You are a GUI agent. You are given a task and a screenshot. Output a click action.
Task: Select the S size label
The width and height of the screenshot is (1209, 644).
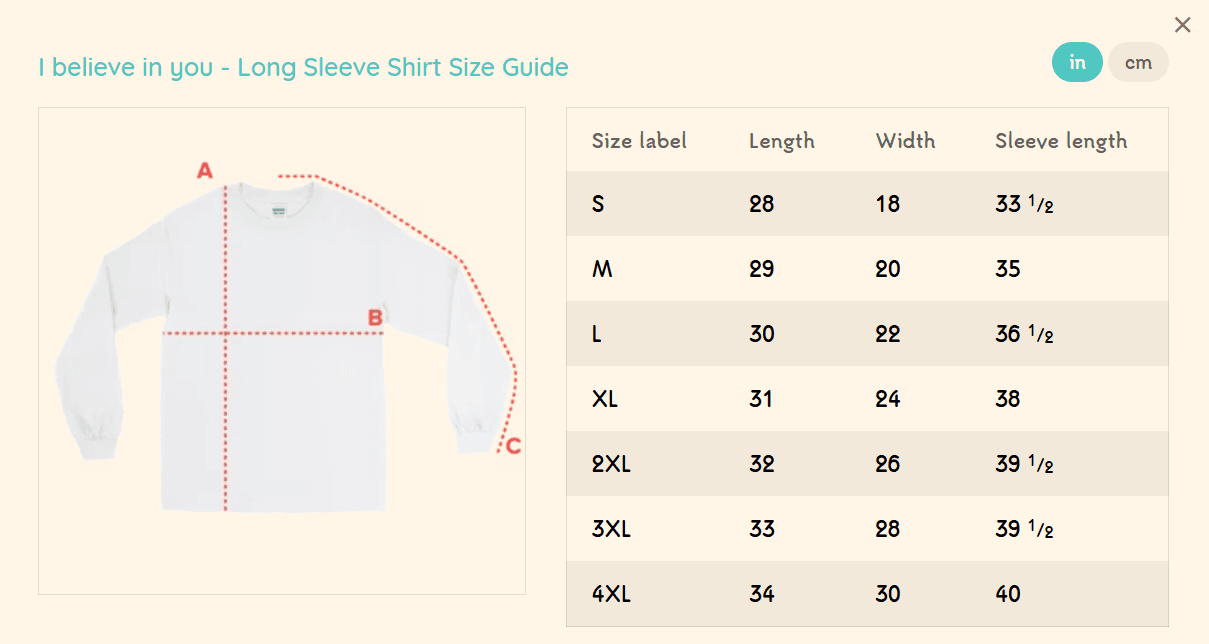598,204
